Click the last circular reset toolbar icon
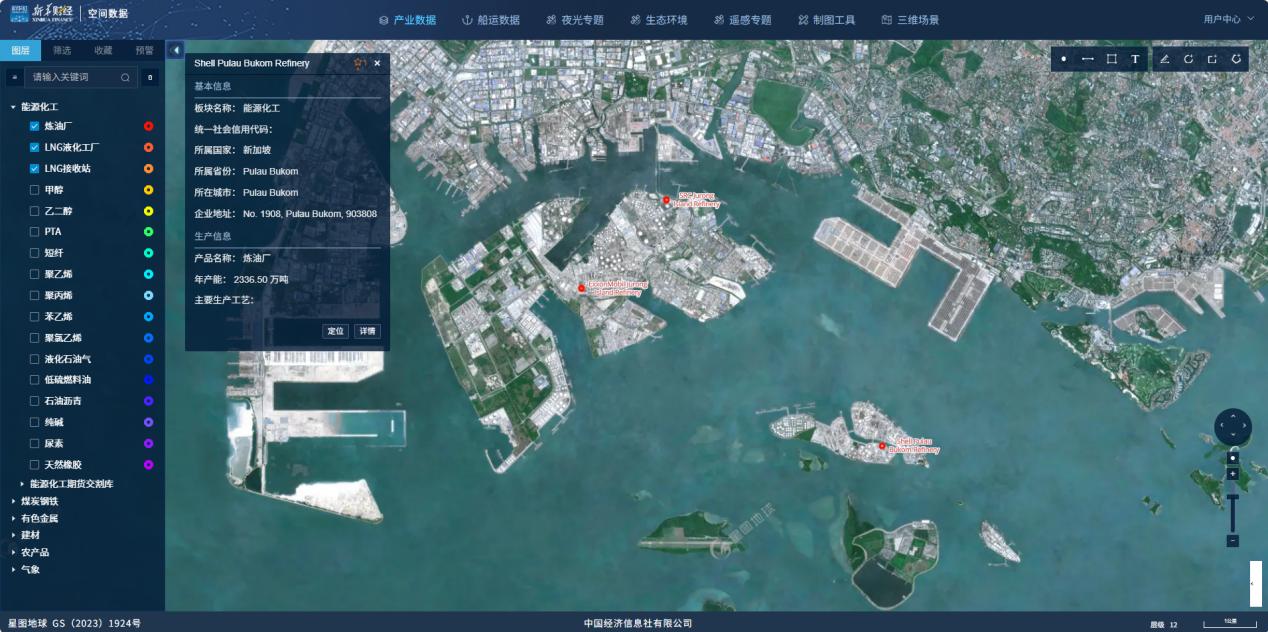This screenshot has height=632, width=1268. [1236, 59]
